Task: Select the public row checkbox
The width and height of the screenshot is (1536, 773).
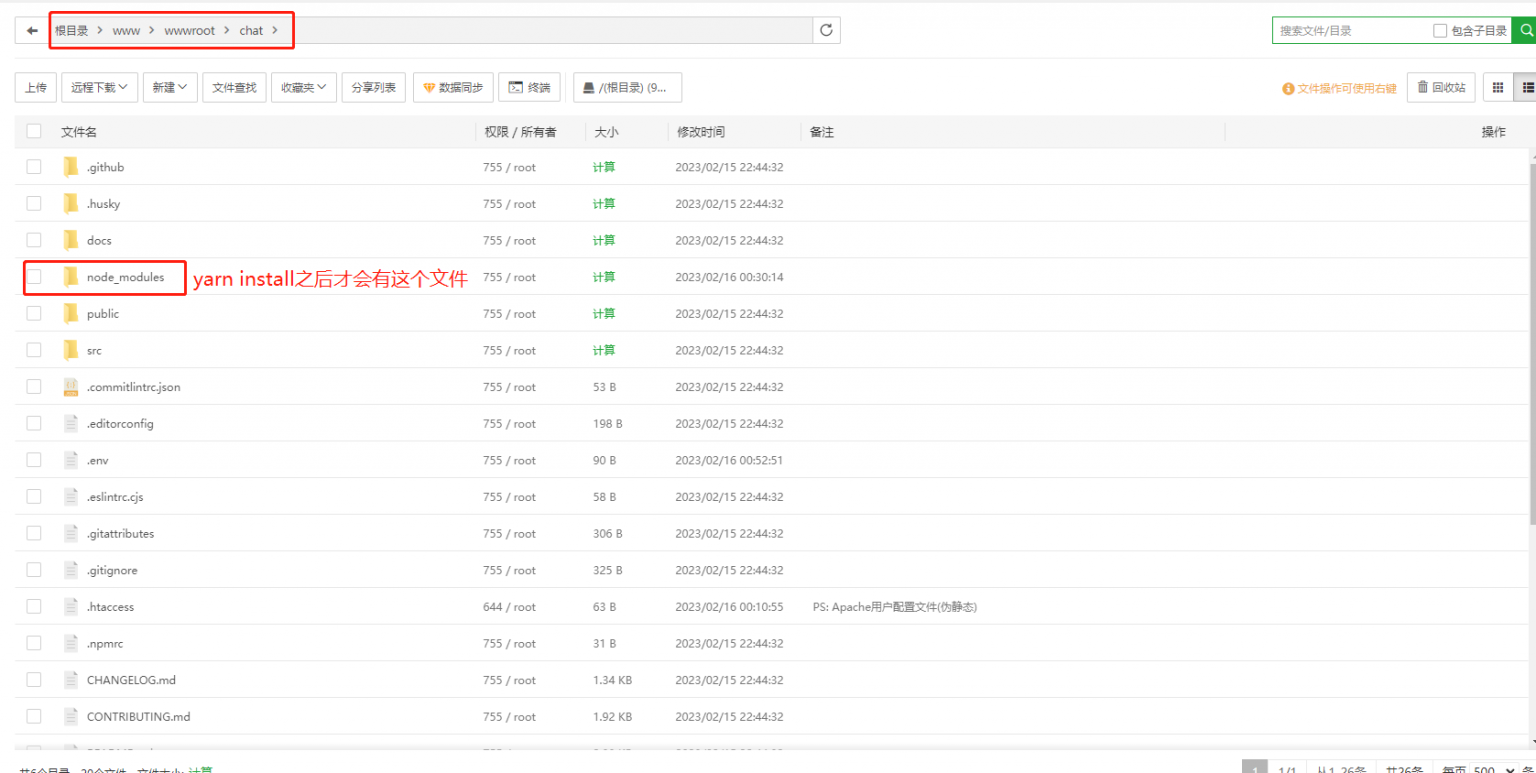Action: click(x=34, y=313)
